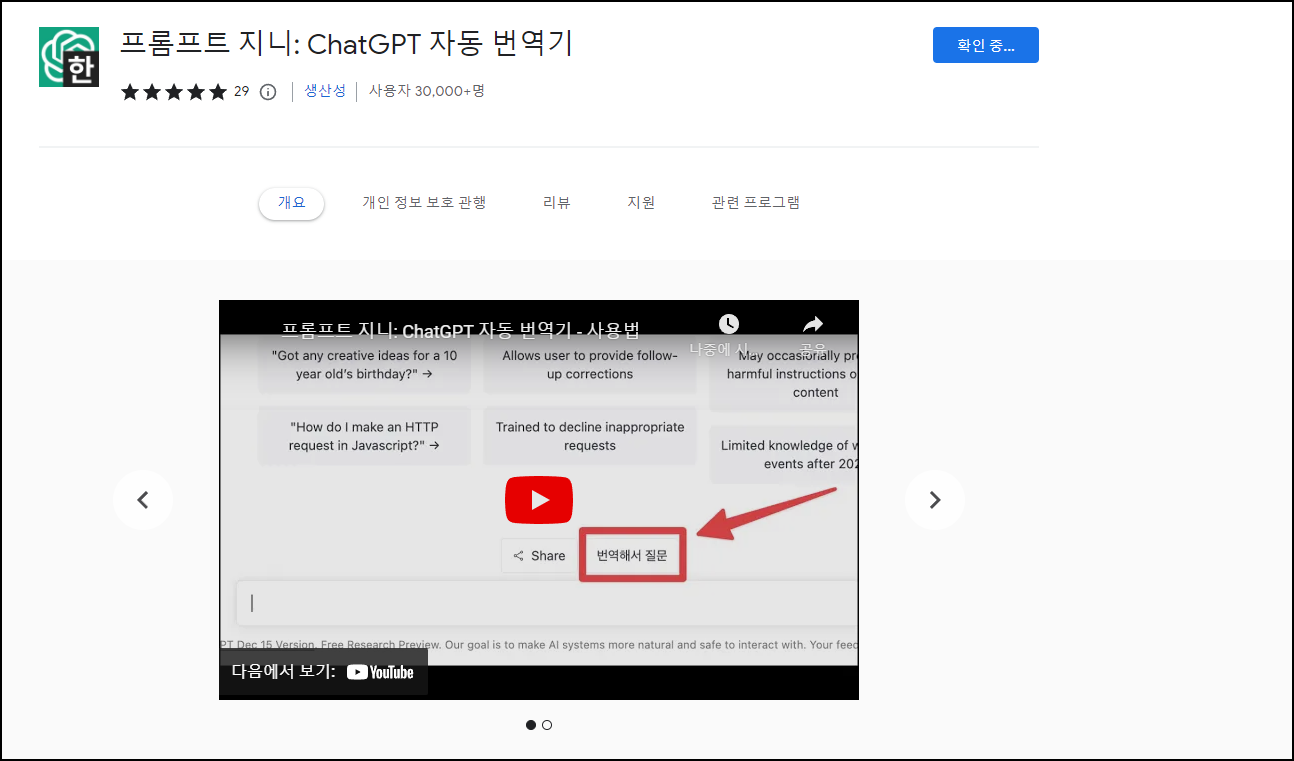Switch to the 지원 tab

[x=641, y=203]
